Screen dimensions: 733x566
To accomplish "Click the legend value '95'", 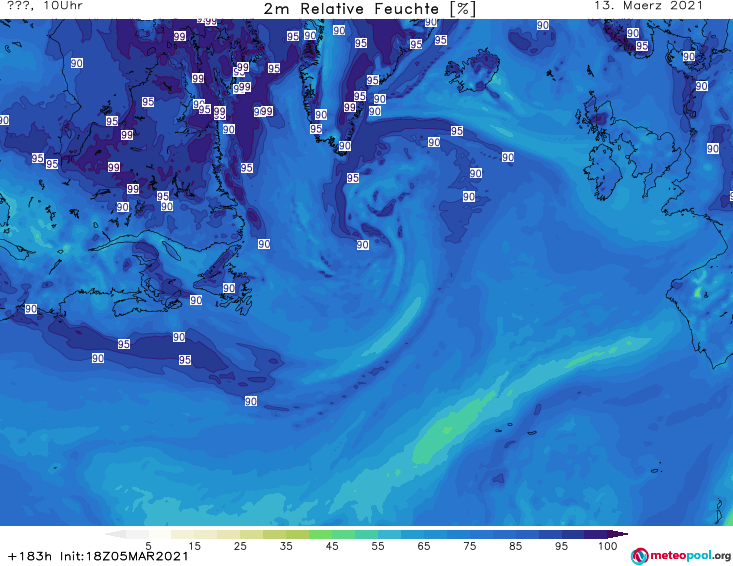I will pyautogui.click(x=561, y=546).
